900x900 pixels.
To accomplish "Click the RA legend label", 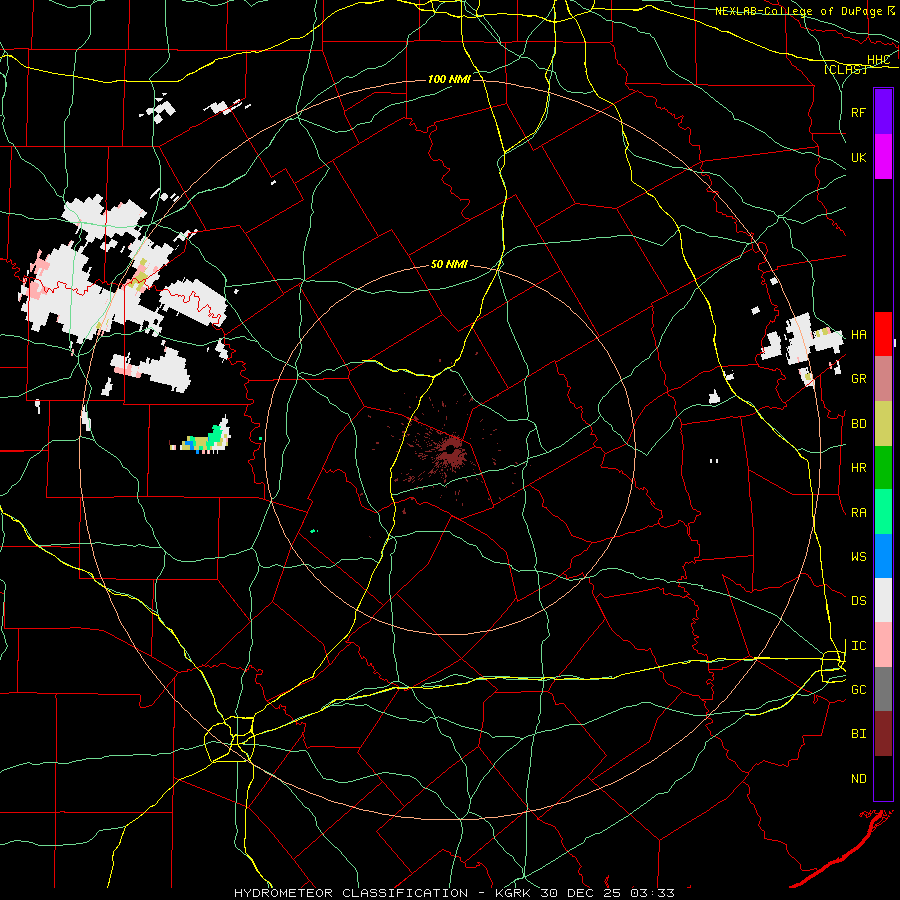I will tap(858, 513).
